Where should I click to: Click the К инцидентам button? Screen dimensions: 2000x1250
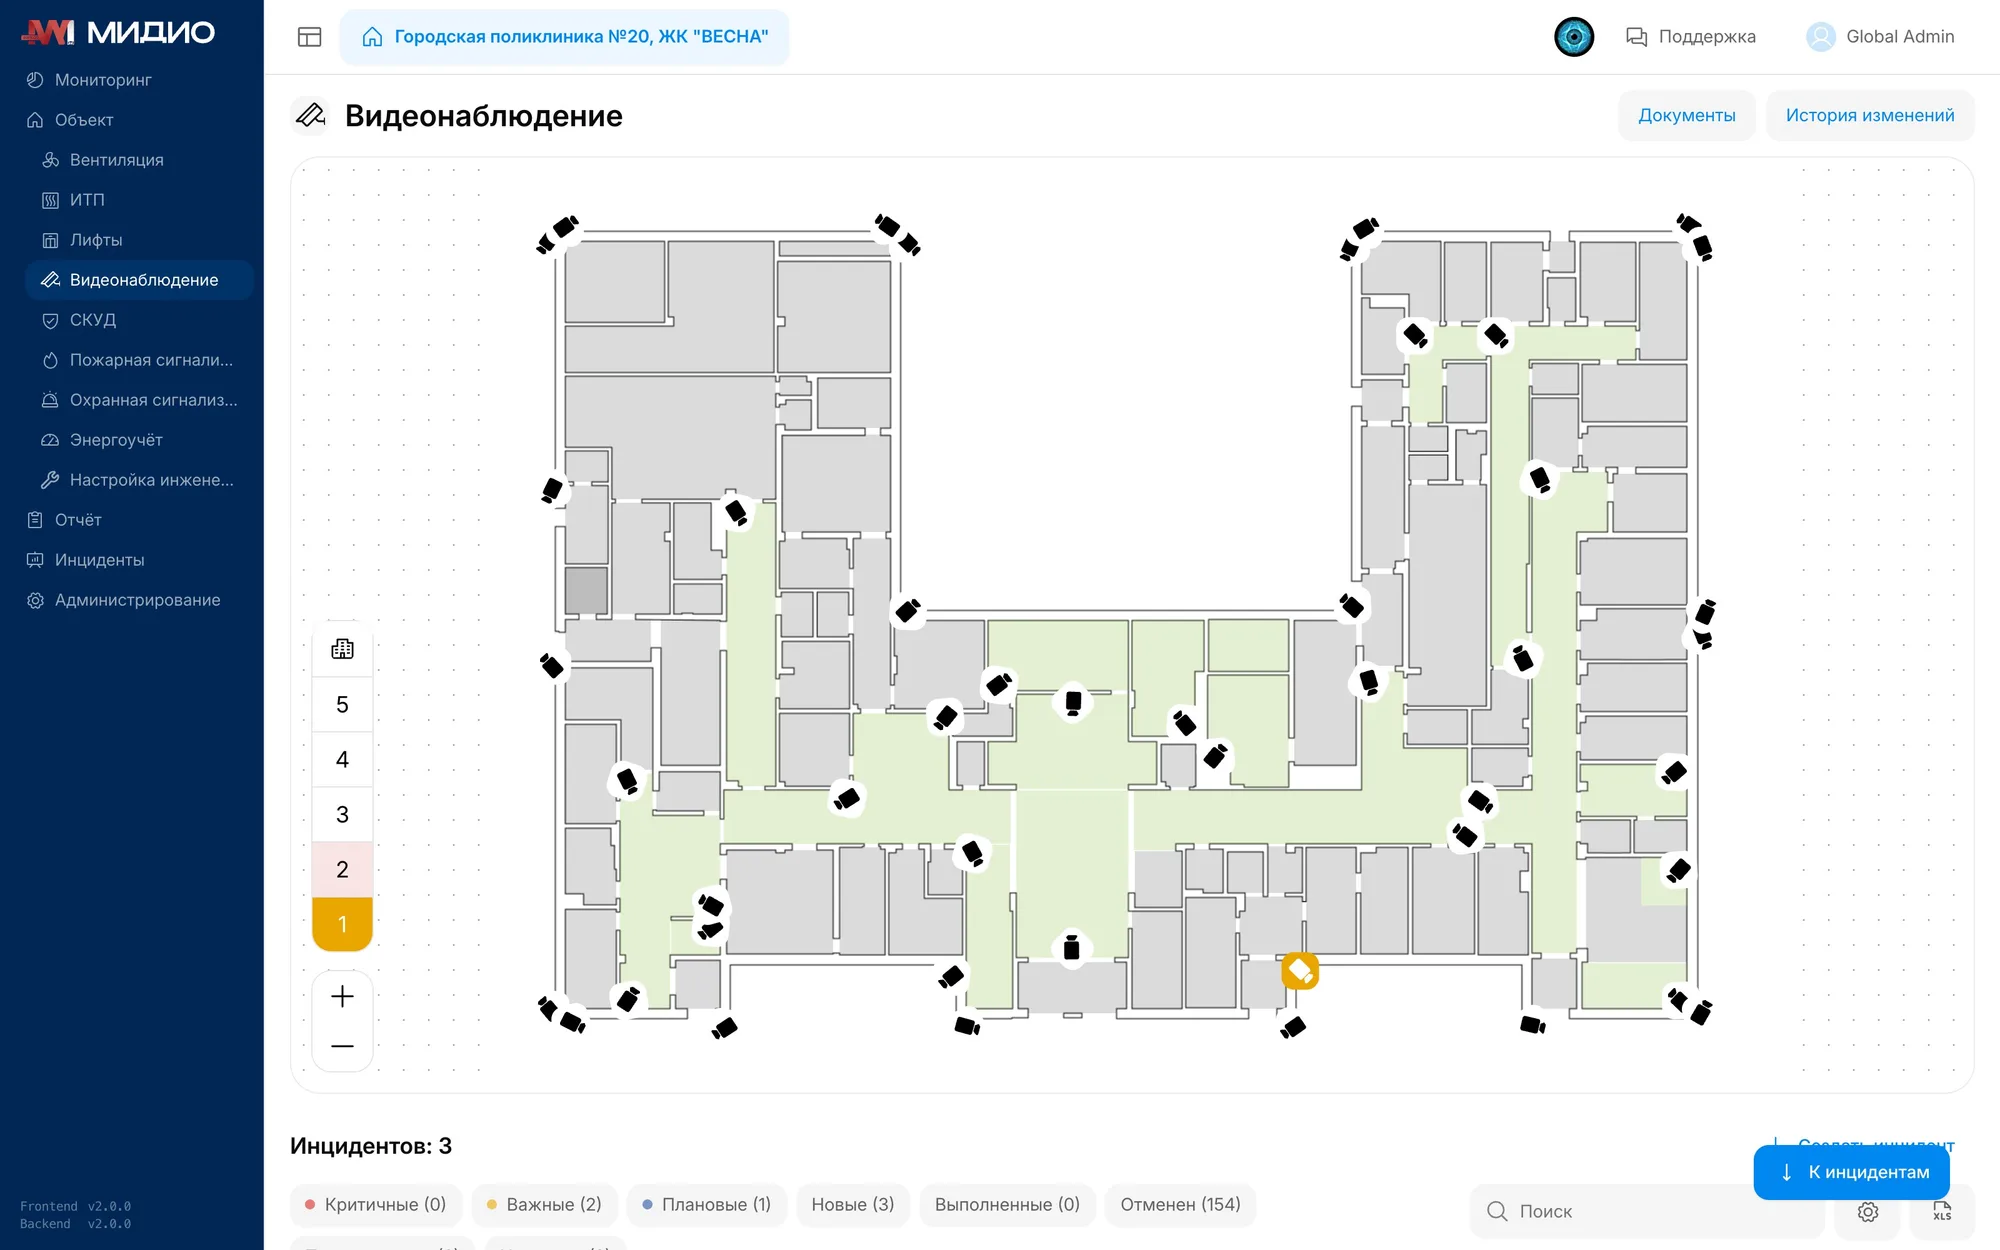point(1852,1172)
